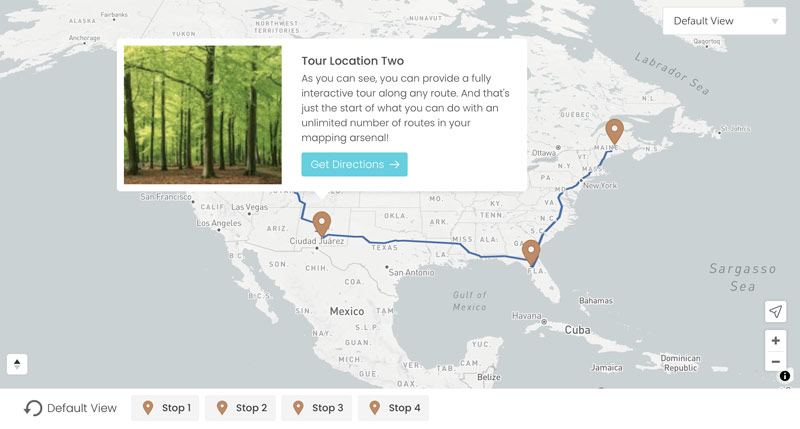Toggle the collapse arrow at map bottom-left
Image resolution: width=800 pixels, height=429 pixels.
17,364
